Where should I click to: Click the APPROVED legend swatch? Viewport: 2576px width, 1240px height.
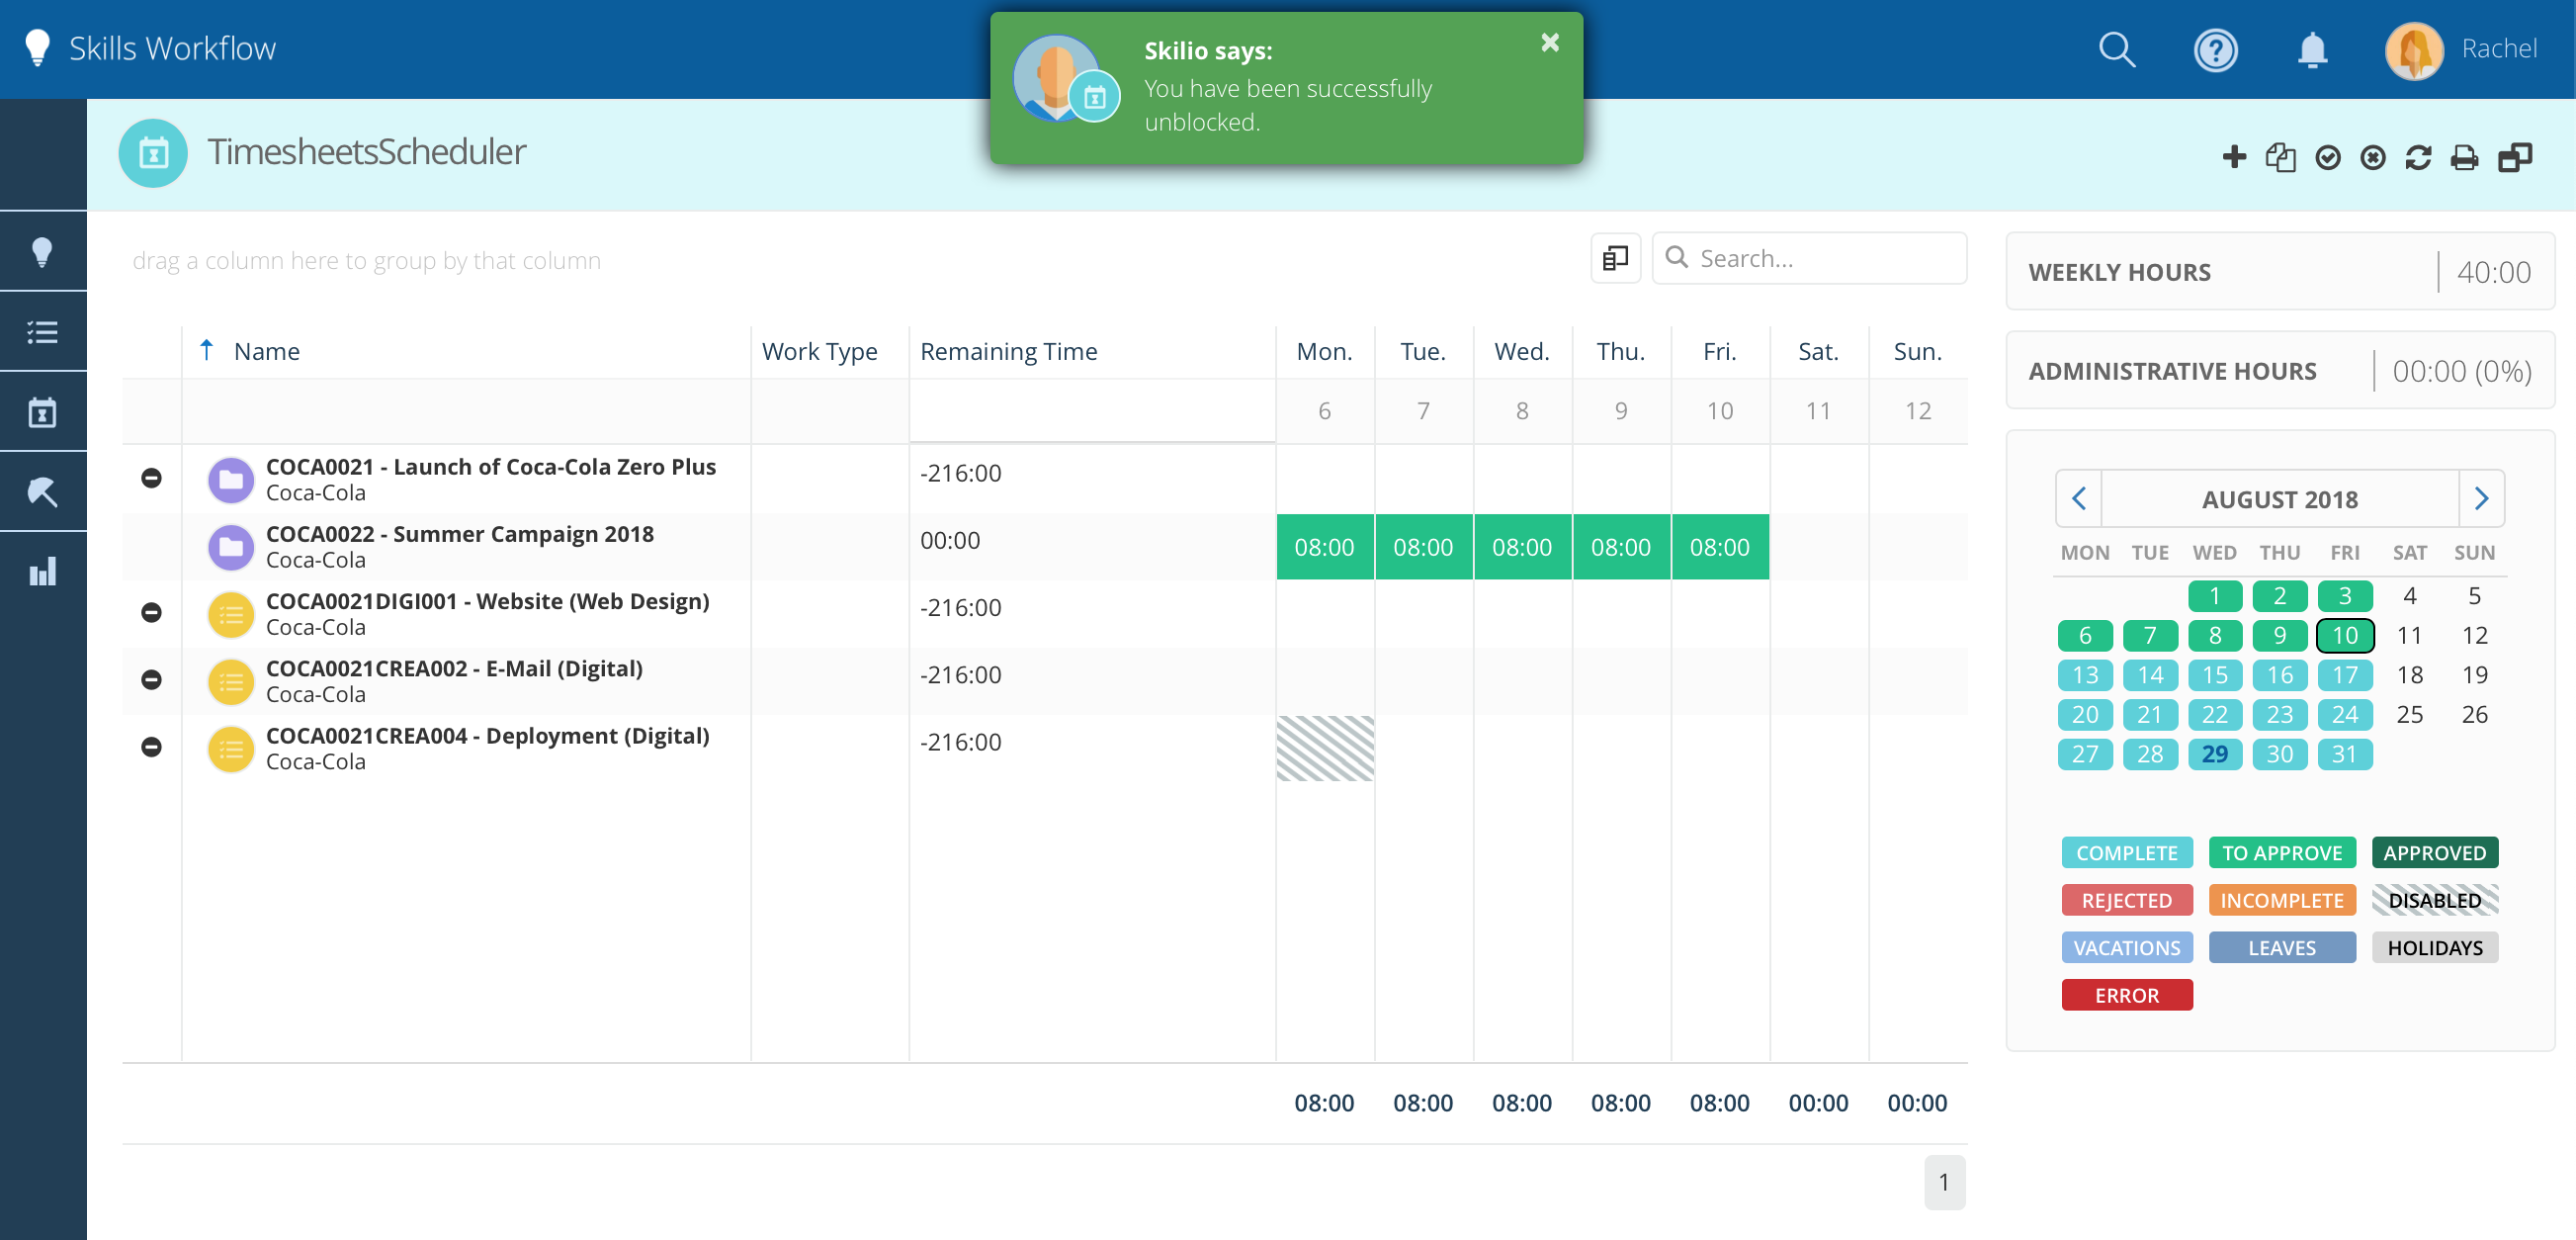point(2434,853)
